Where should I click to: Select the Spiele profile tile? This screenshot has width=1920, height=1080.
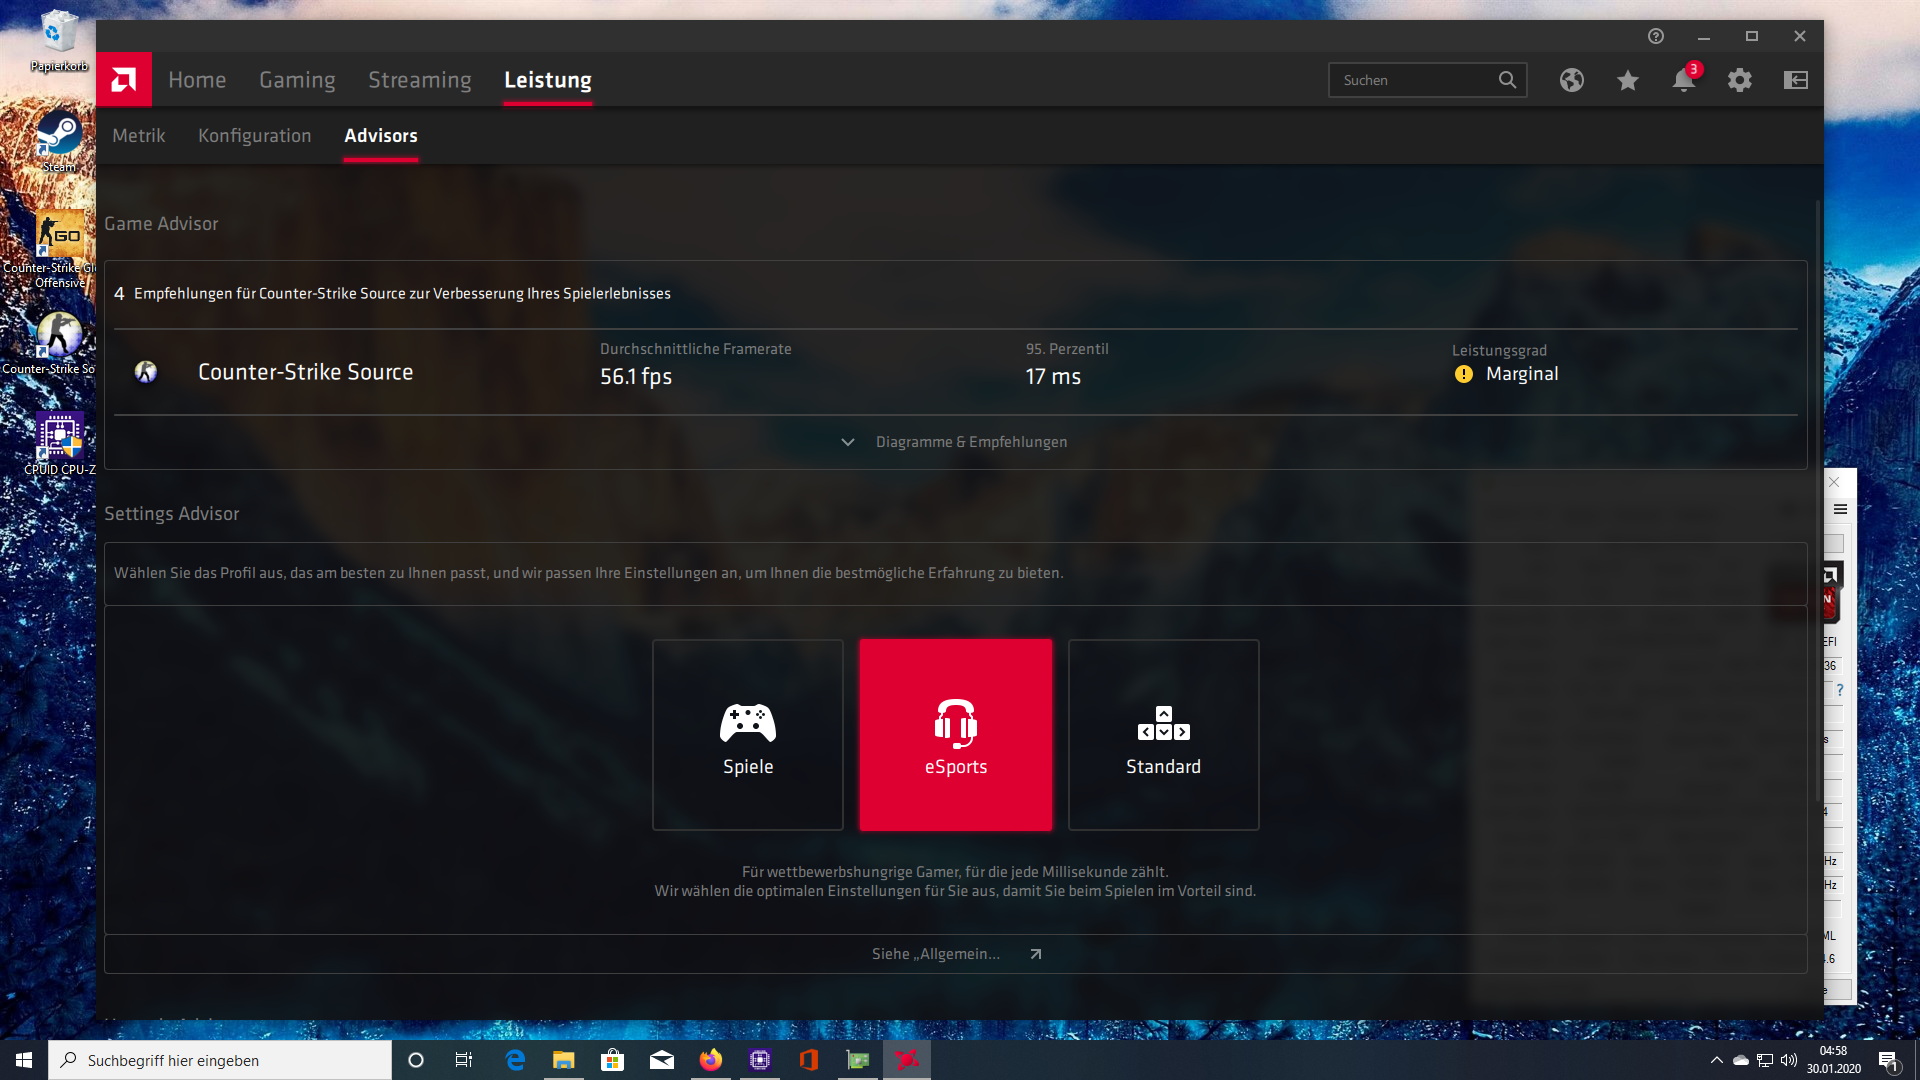point(747,735)
